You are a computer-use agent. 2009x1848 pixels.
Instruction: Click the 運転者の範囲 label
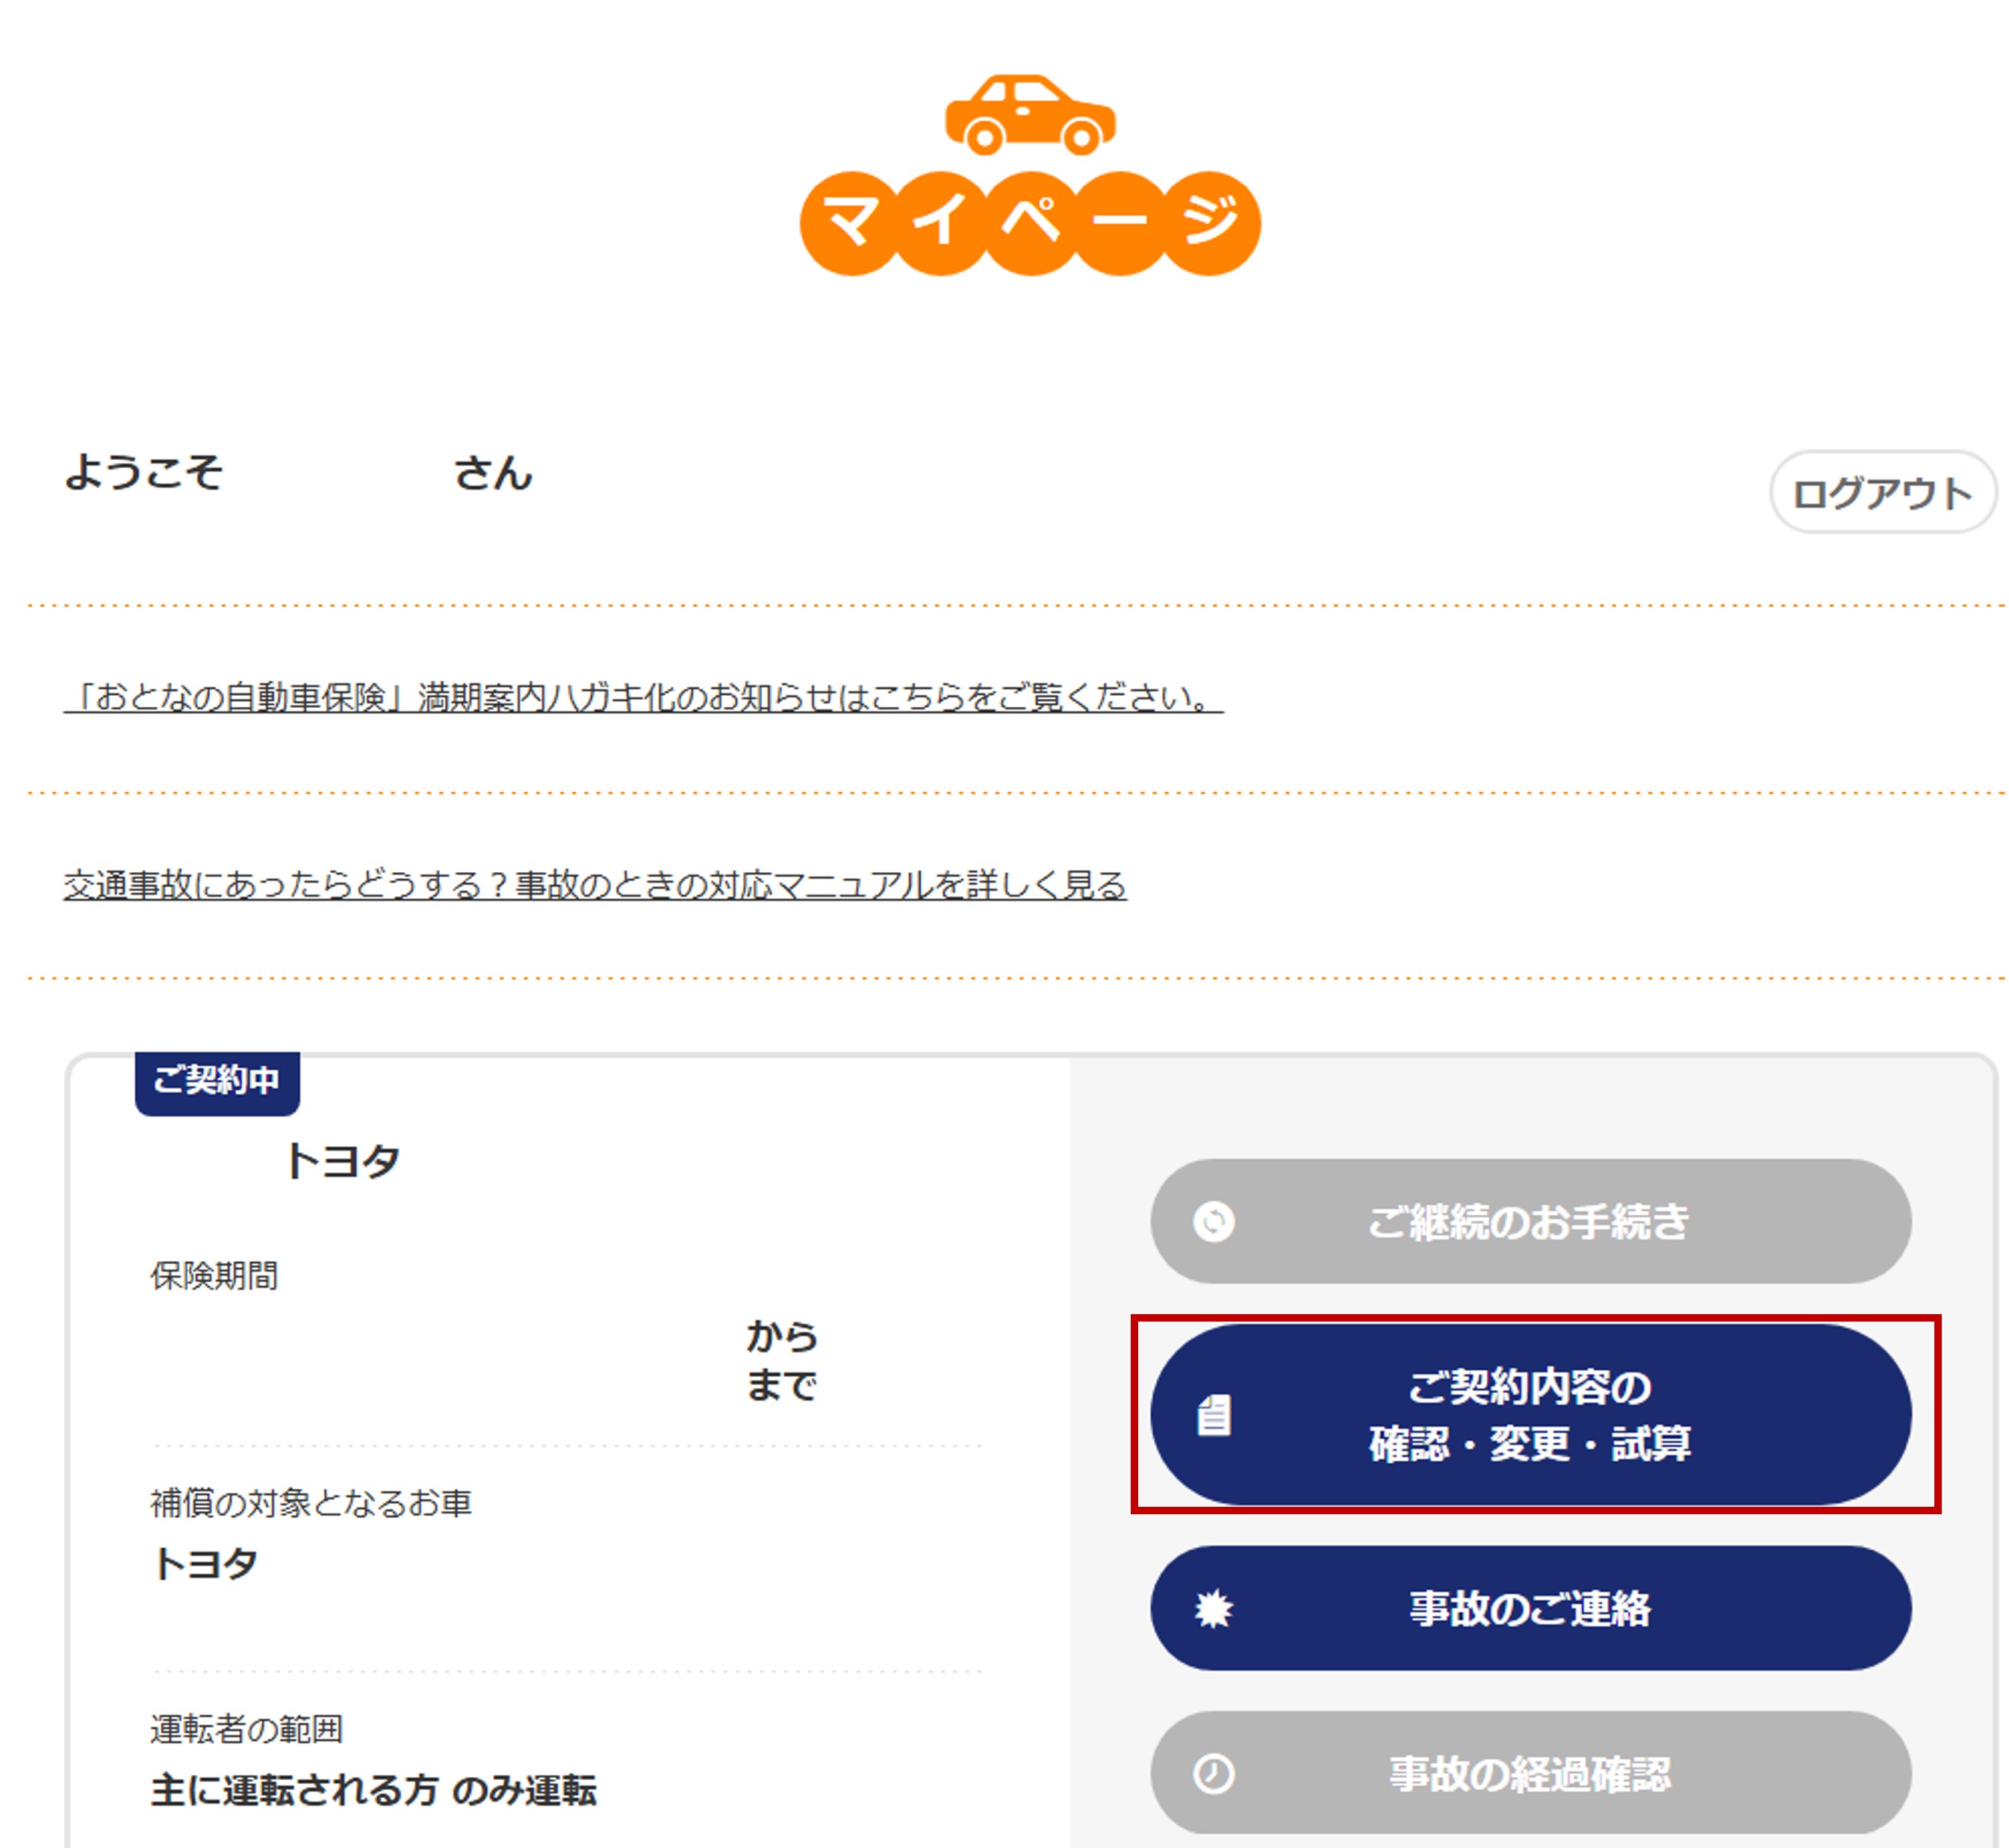(x=247, y=1729)
